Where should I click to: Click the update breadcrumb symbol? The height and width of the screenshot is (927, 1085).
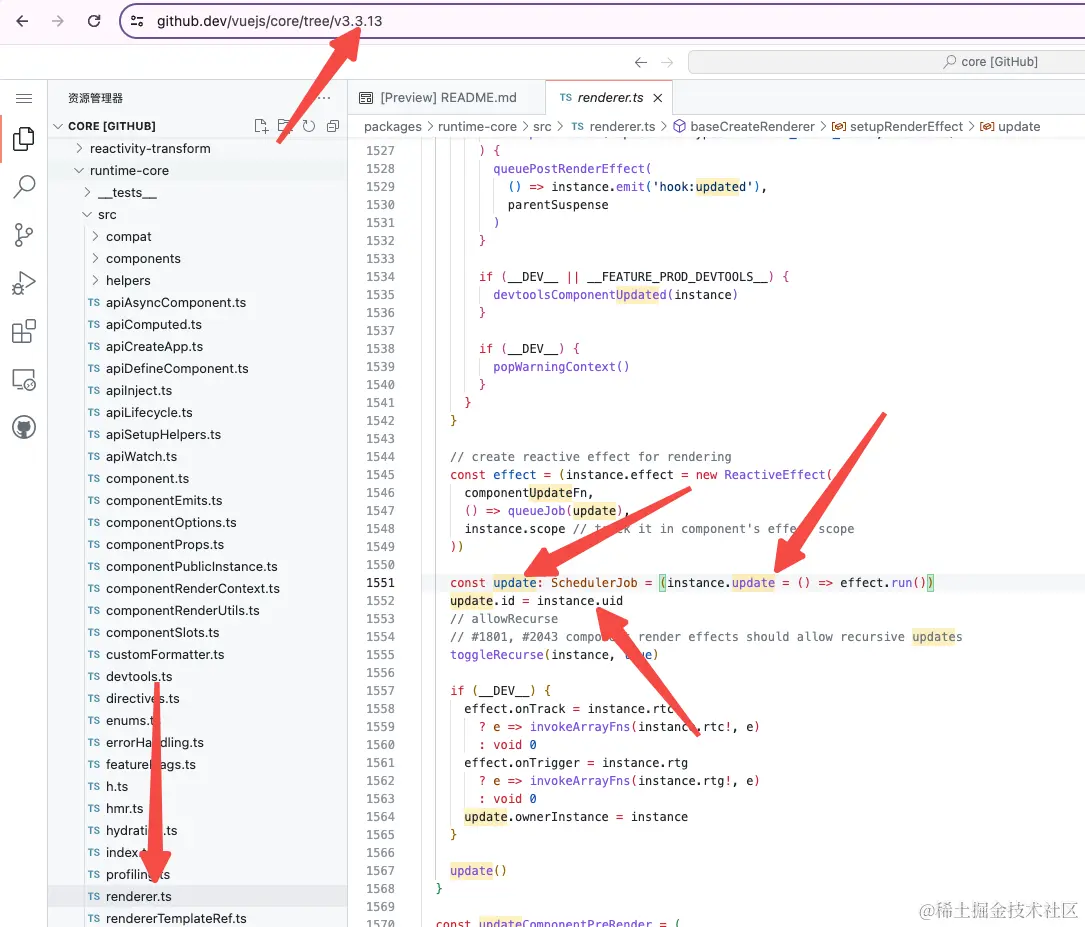[x=1019, y=127]
